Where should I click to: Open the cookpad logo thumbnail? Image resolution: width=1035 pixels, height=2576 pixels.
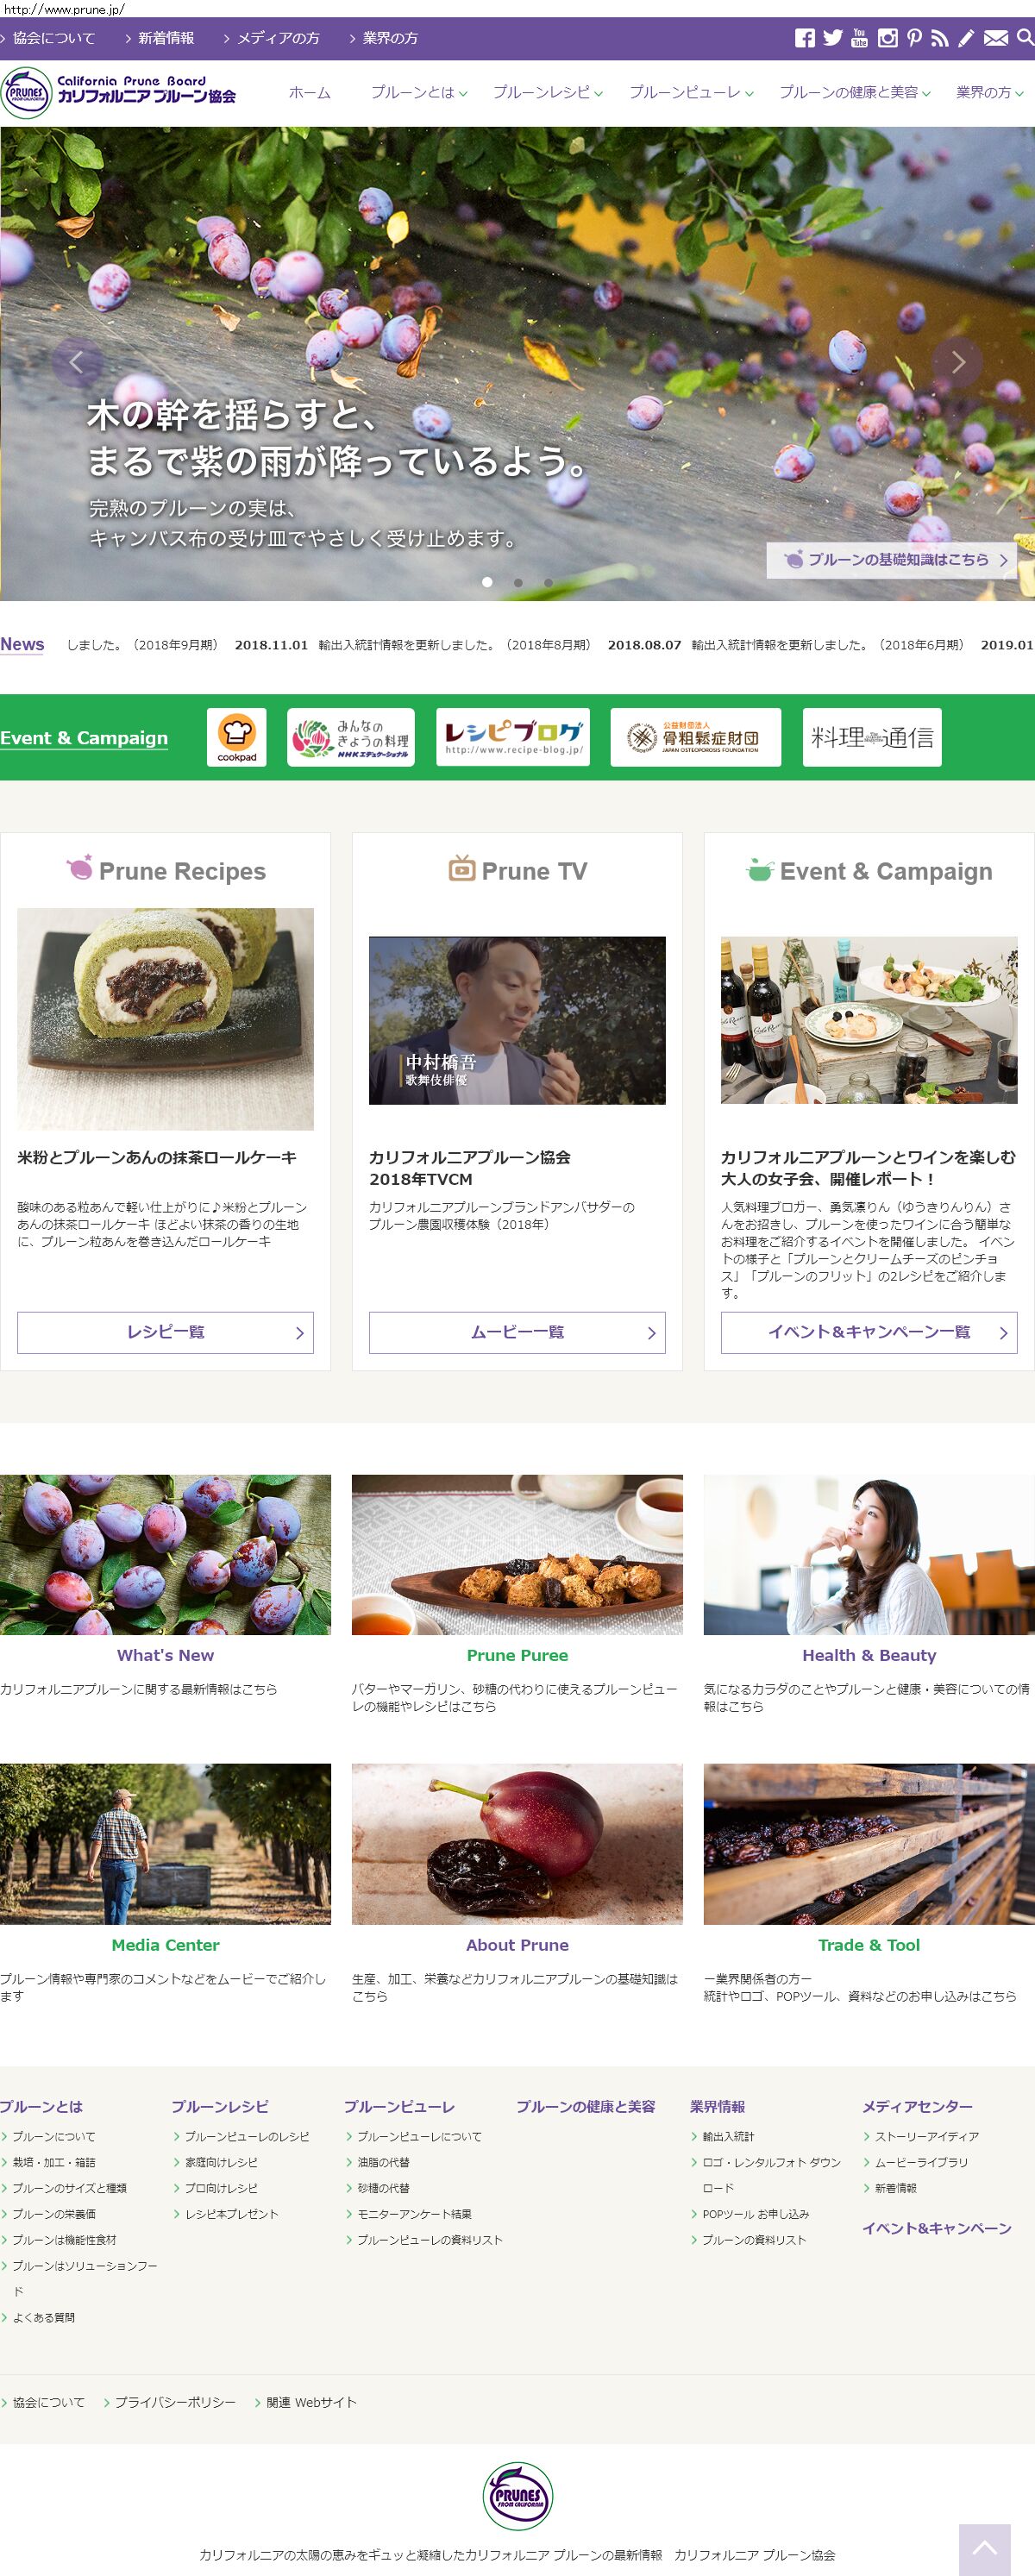point(237,737)
